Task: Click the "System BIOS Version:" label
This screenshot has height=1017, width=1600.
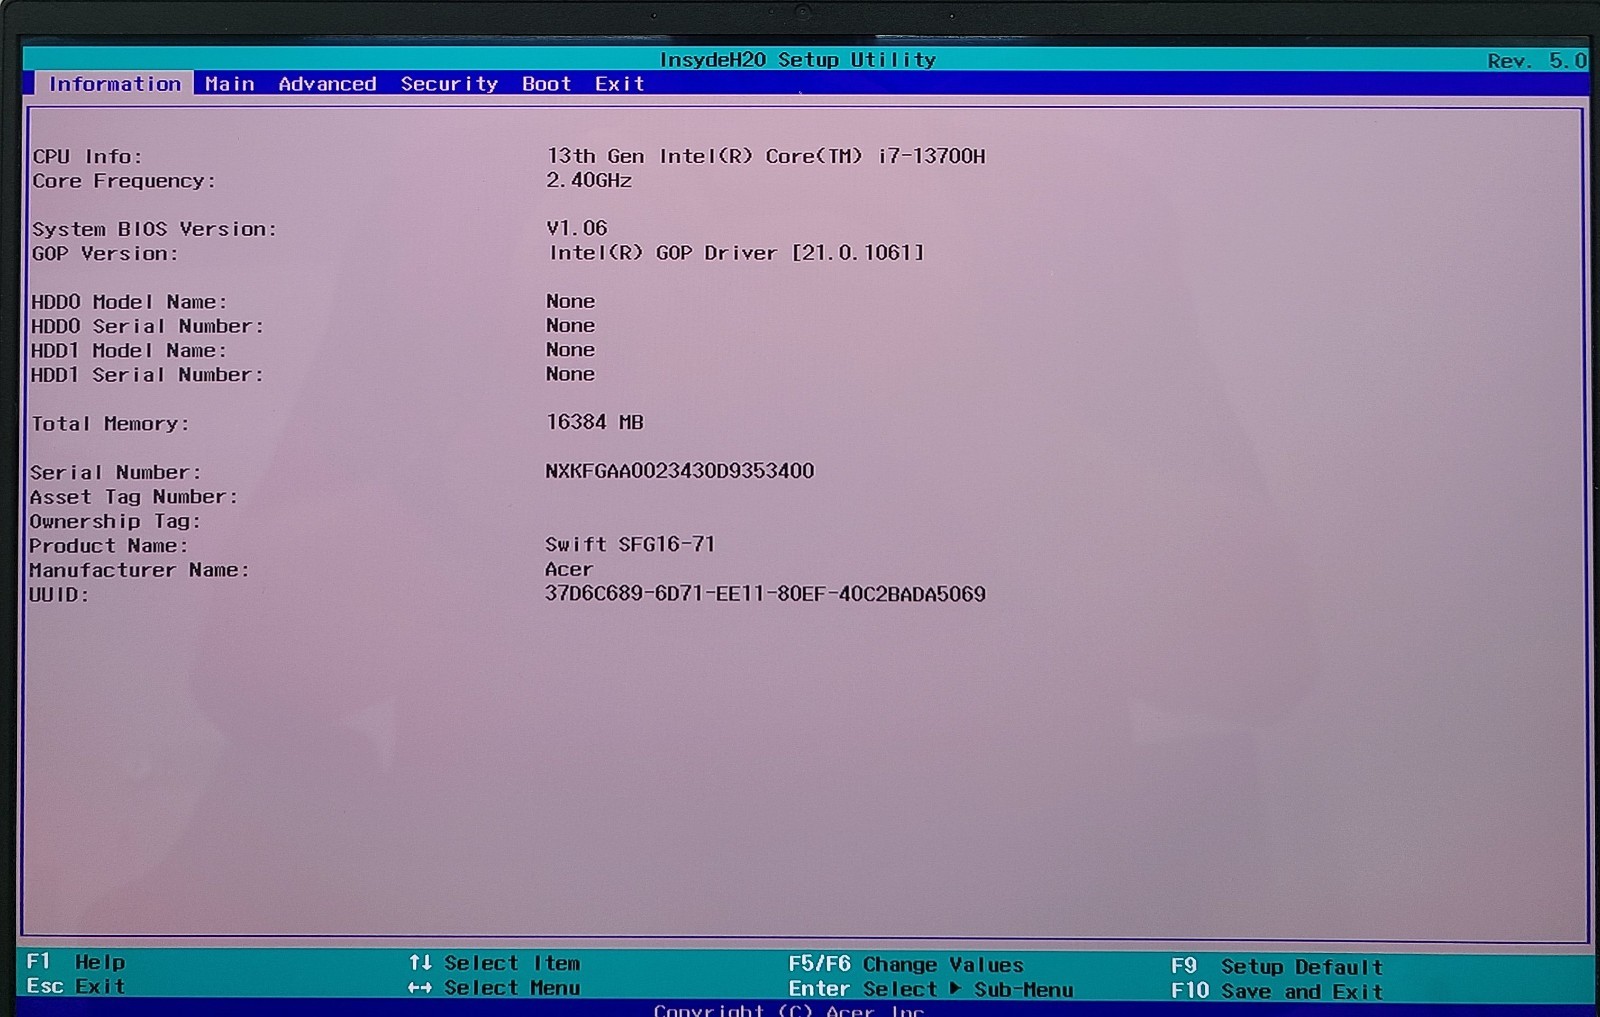Action: (154, 229)
